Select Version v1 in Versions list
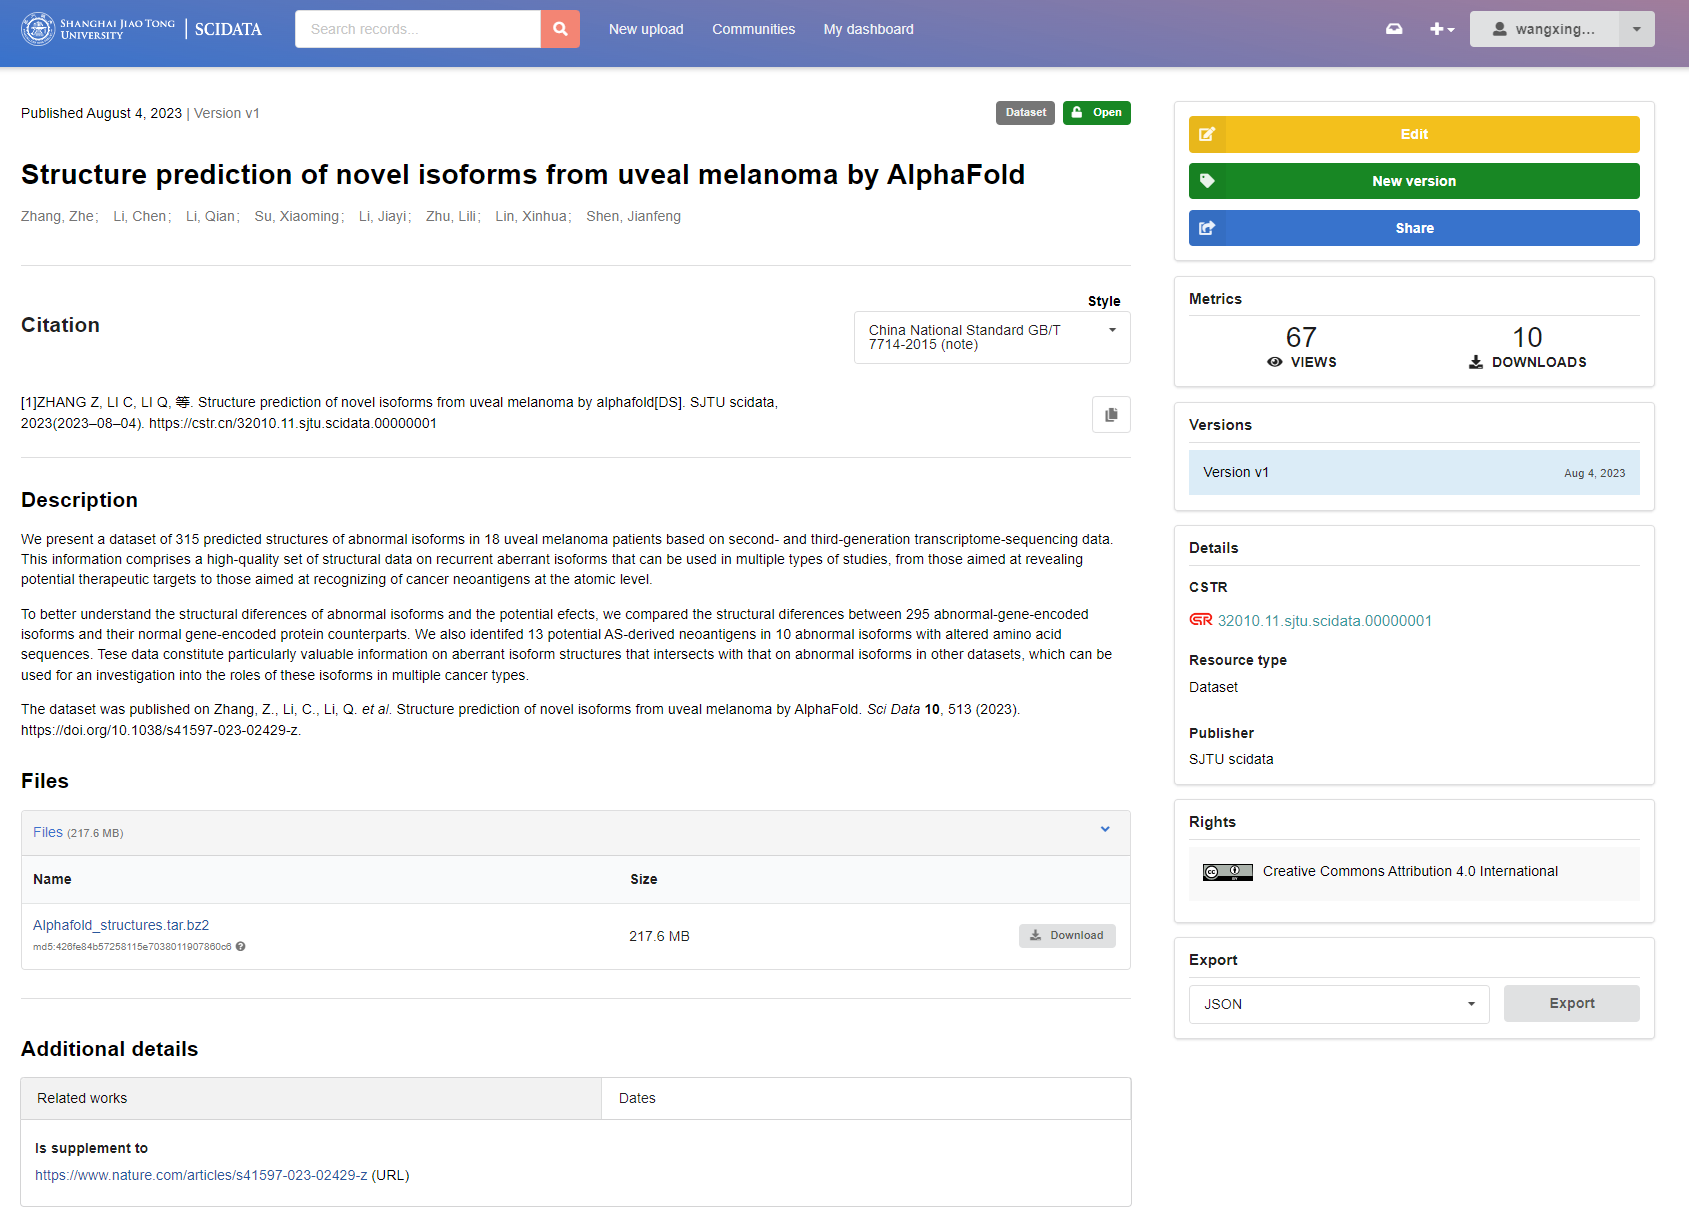Image resolution: width=1689 pixels, height=1218 pixels. tap(1414, 472)
